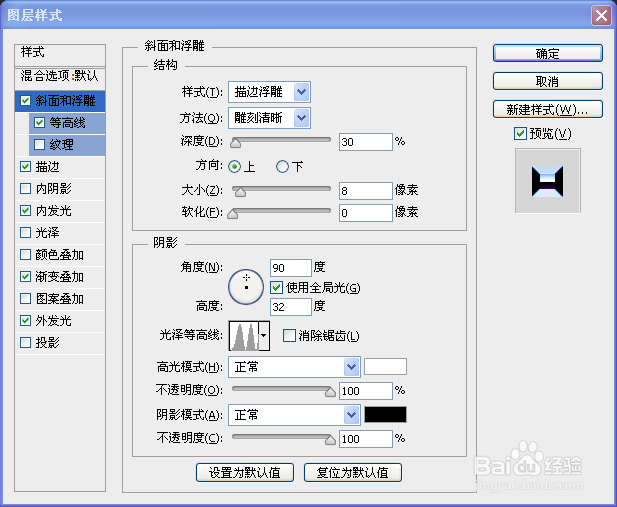Click the 深度 slider handle
Image resolution: width=617 pixels, height=507 pixels.
[x=235, y=142]
